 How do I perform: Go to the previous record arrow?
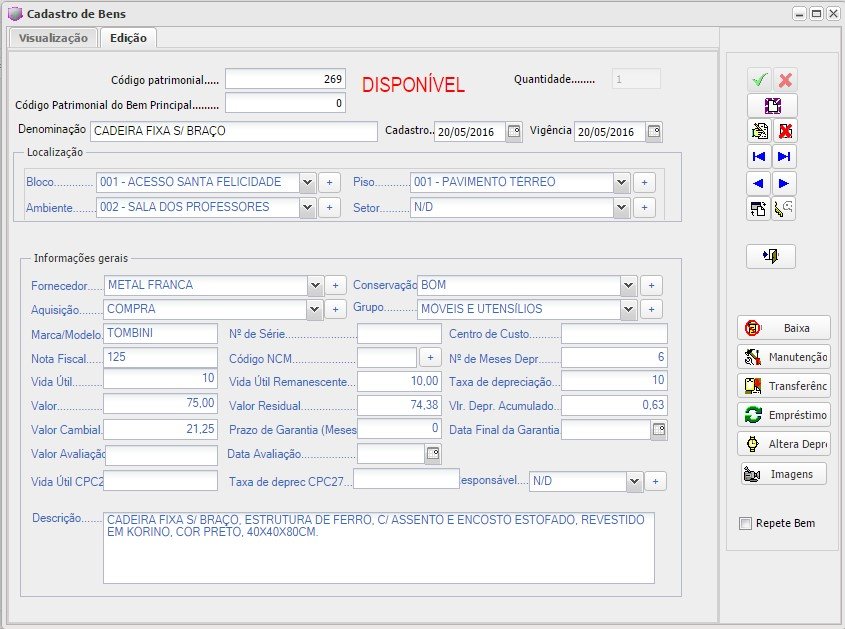click(759, 183)
